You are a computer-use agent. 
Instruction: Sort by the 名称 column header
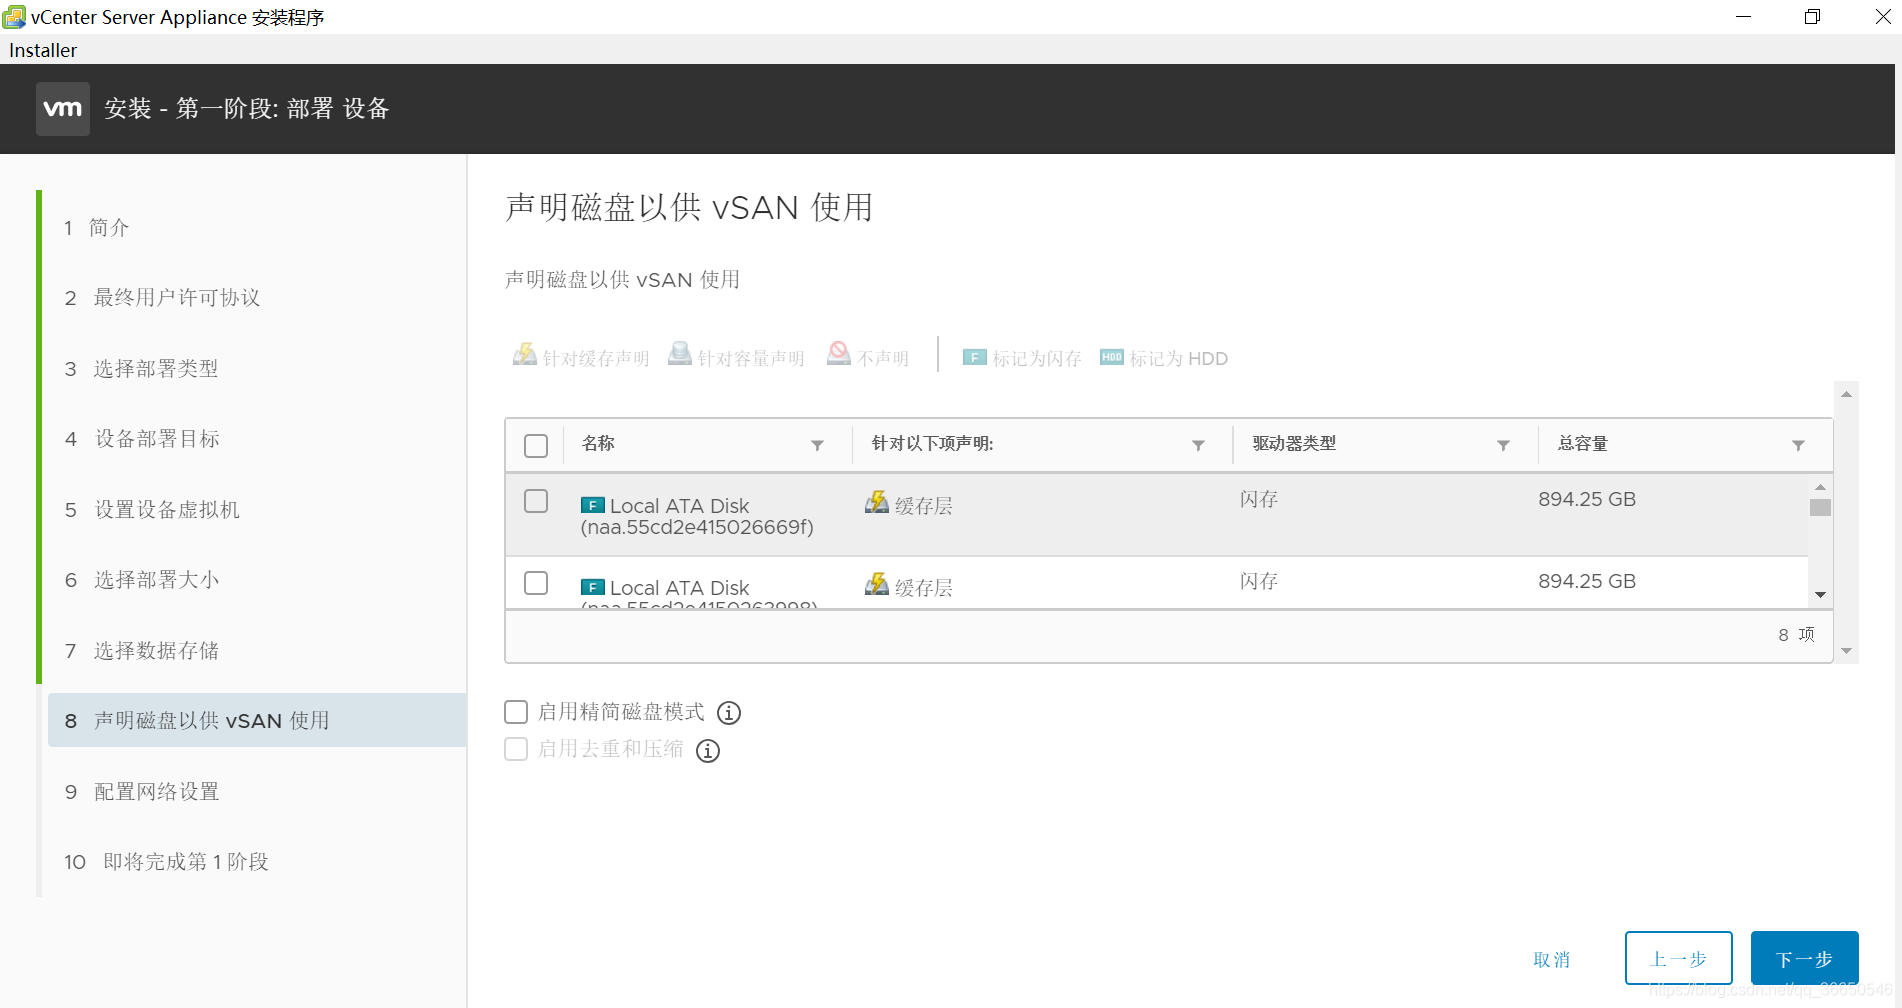click(x=598, y=444)
